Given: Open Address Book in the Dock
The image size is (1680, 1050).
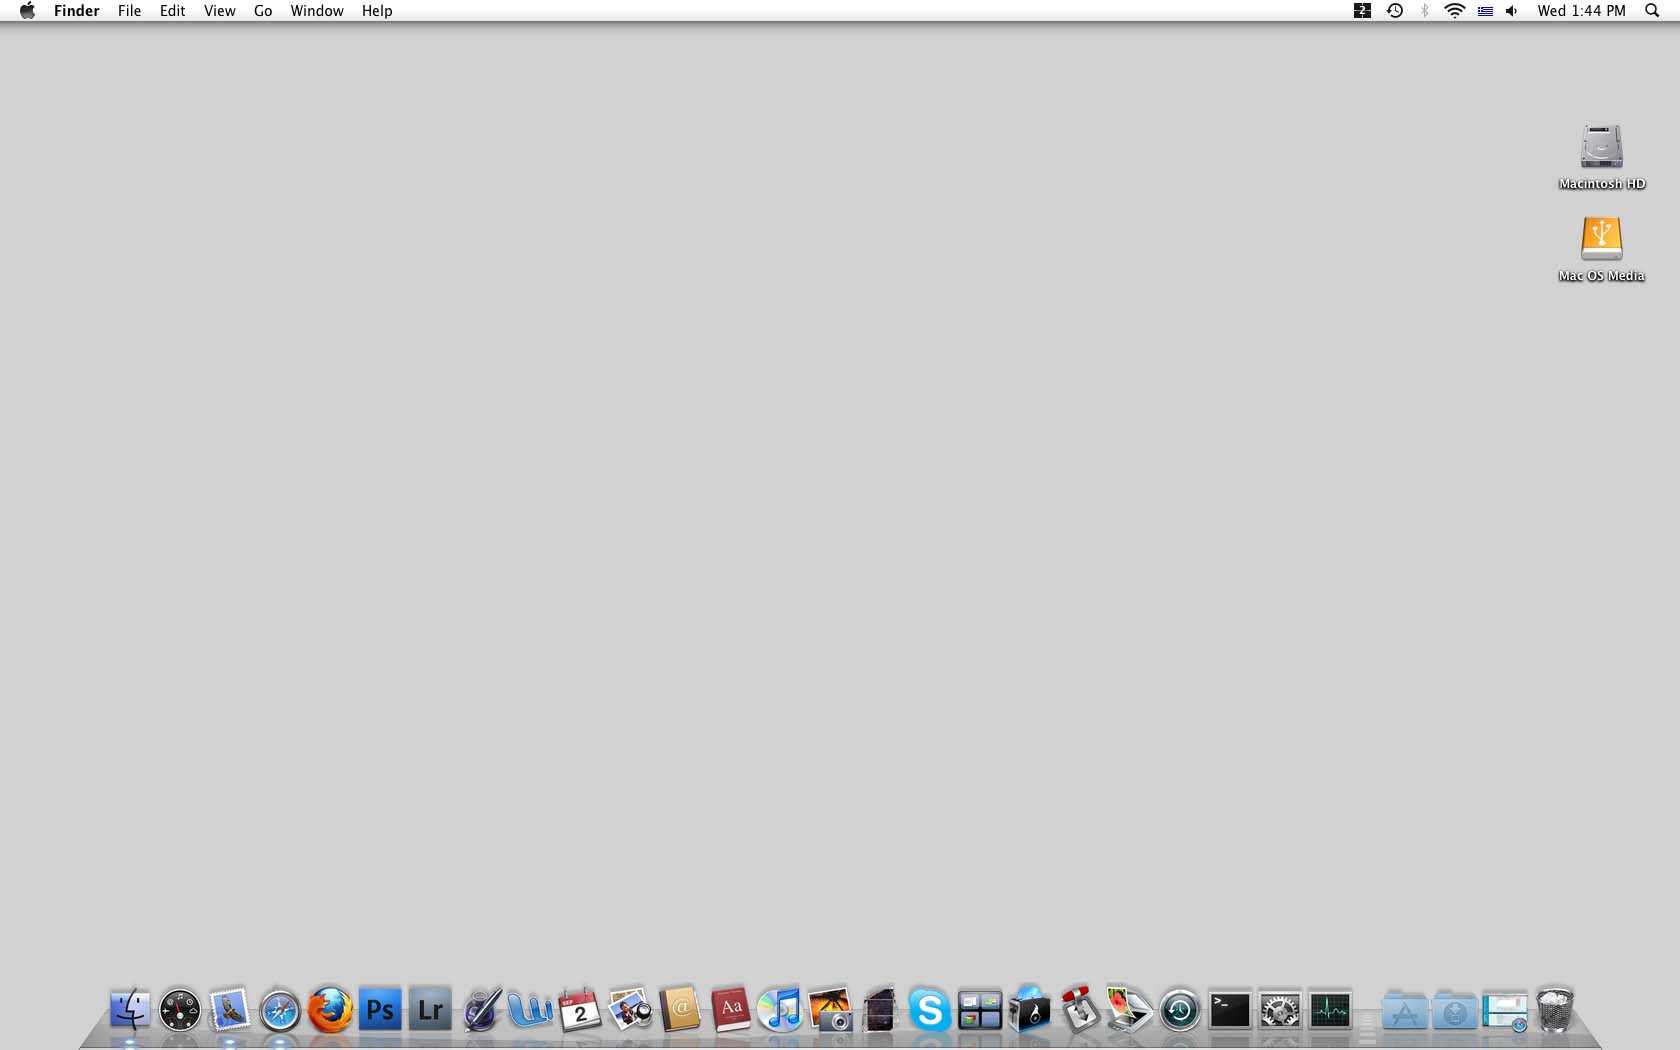Looking at the screenshot, I should coord(680,1010).
